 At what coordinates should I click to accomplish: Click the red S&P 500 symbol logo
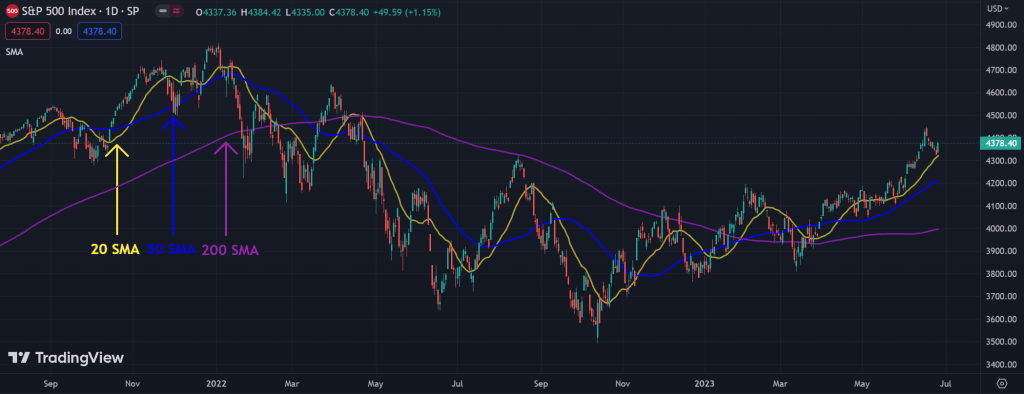11,11
